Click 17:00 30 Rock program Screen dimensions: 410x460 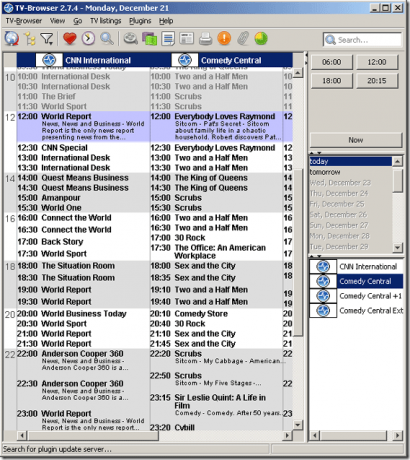tap(217, 238)
